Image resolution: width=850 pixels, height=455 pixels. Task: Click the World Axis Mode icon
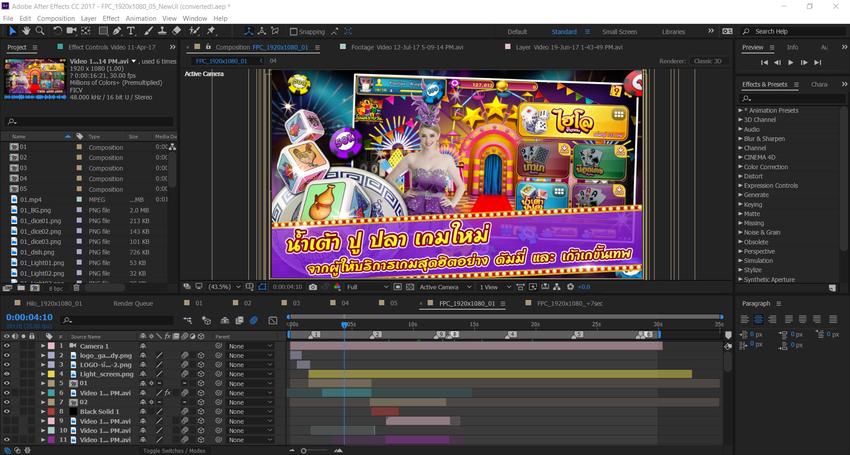click(x=262, y=31)
